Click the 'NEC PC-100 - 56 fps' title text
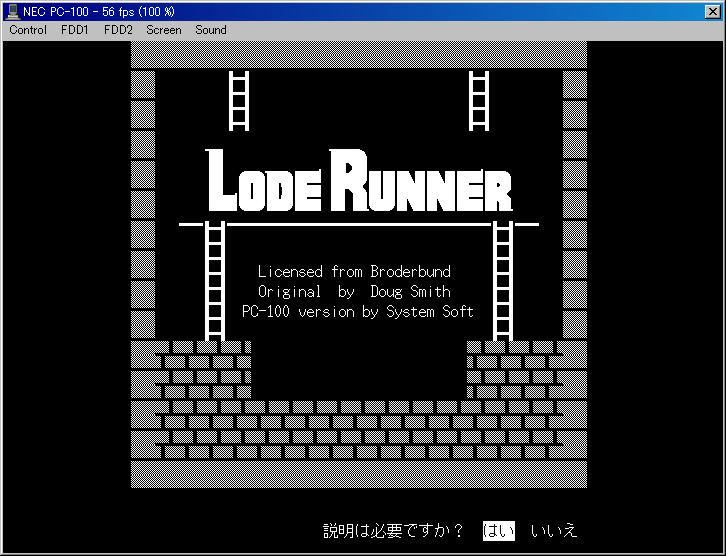The width and height of the screenshot is (726, 556). click(x=99, y=12)
